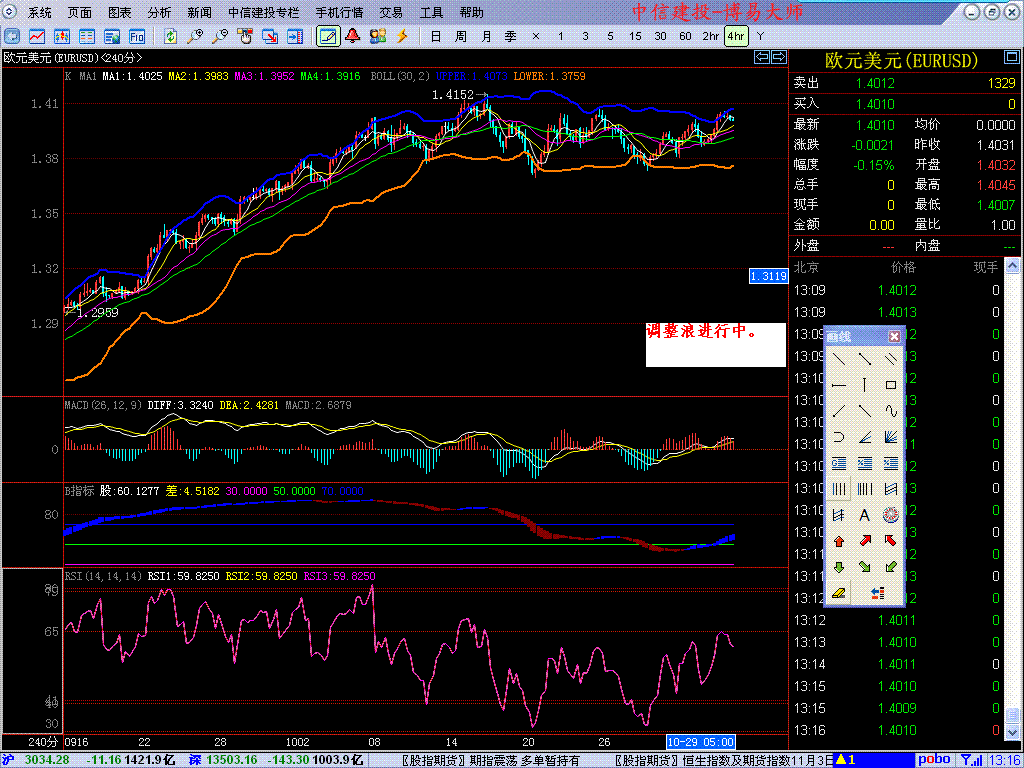Click the × tick period button
This screenshot has height=768, width=1024.
(536, 36)
